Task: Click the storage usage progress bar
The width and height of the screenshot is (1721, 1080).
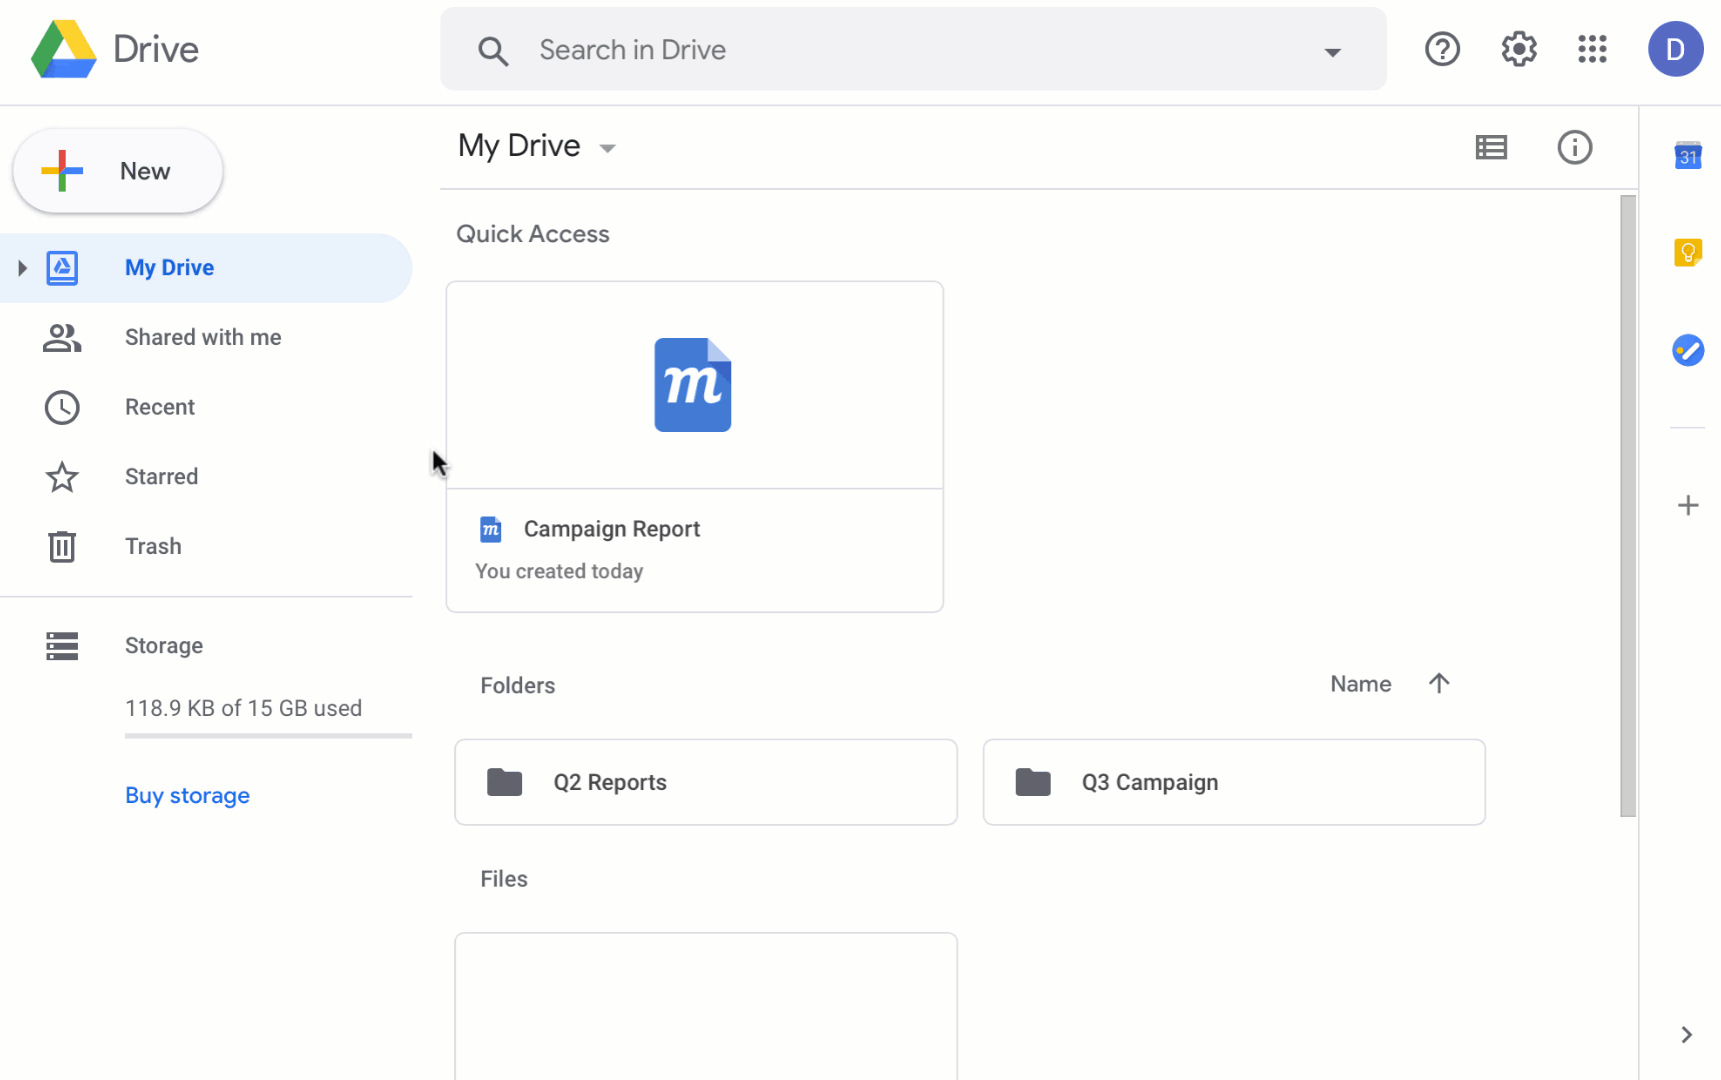Action: pos(268,736)
